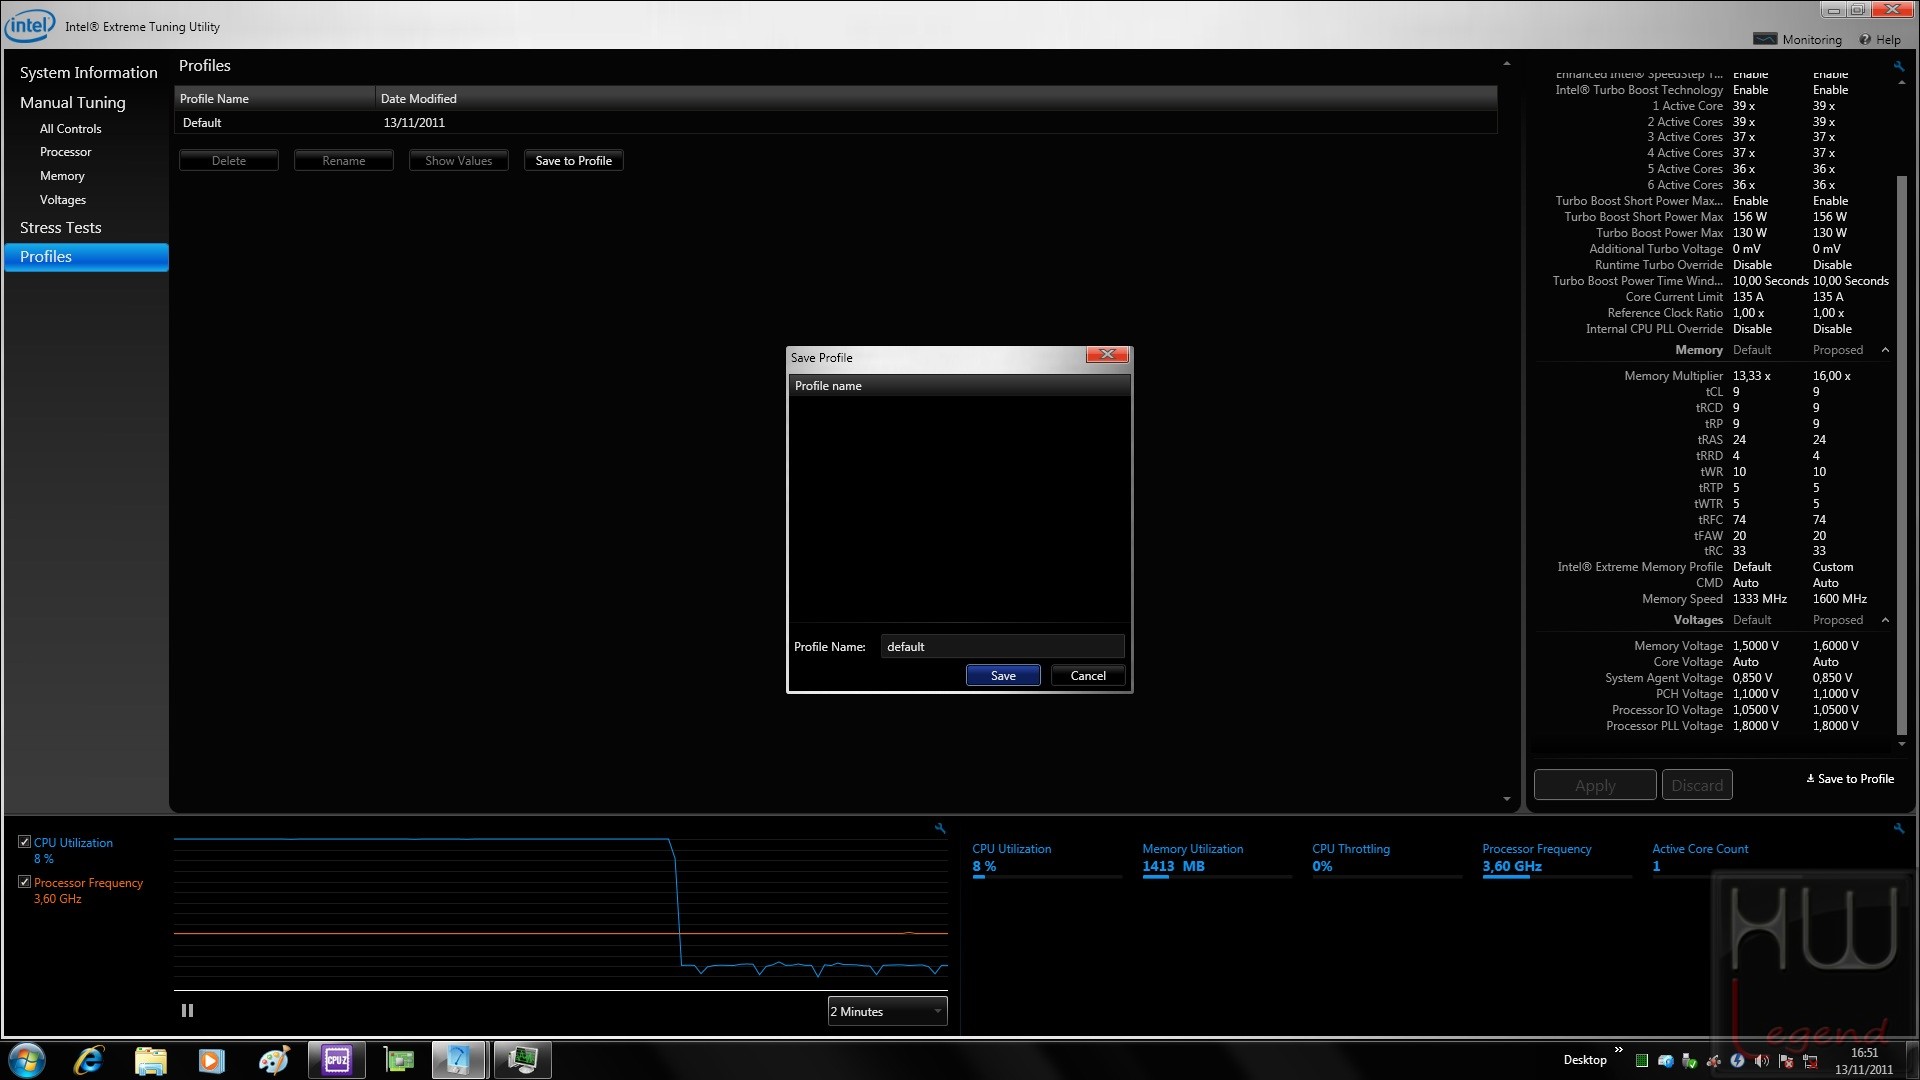Open the green graphics card taskbar app
This screenshot has width=1920, height=1080.
(399, 1060)
